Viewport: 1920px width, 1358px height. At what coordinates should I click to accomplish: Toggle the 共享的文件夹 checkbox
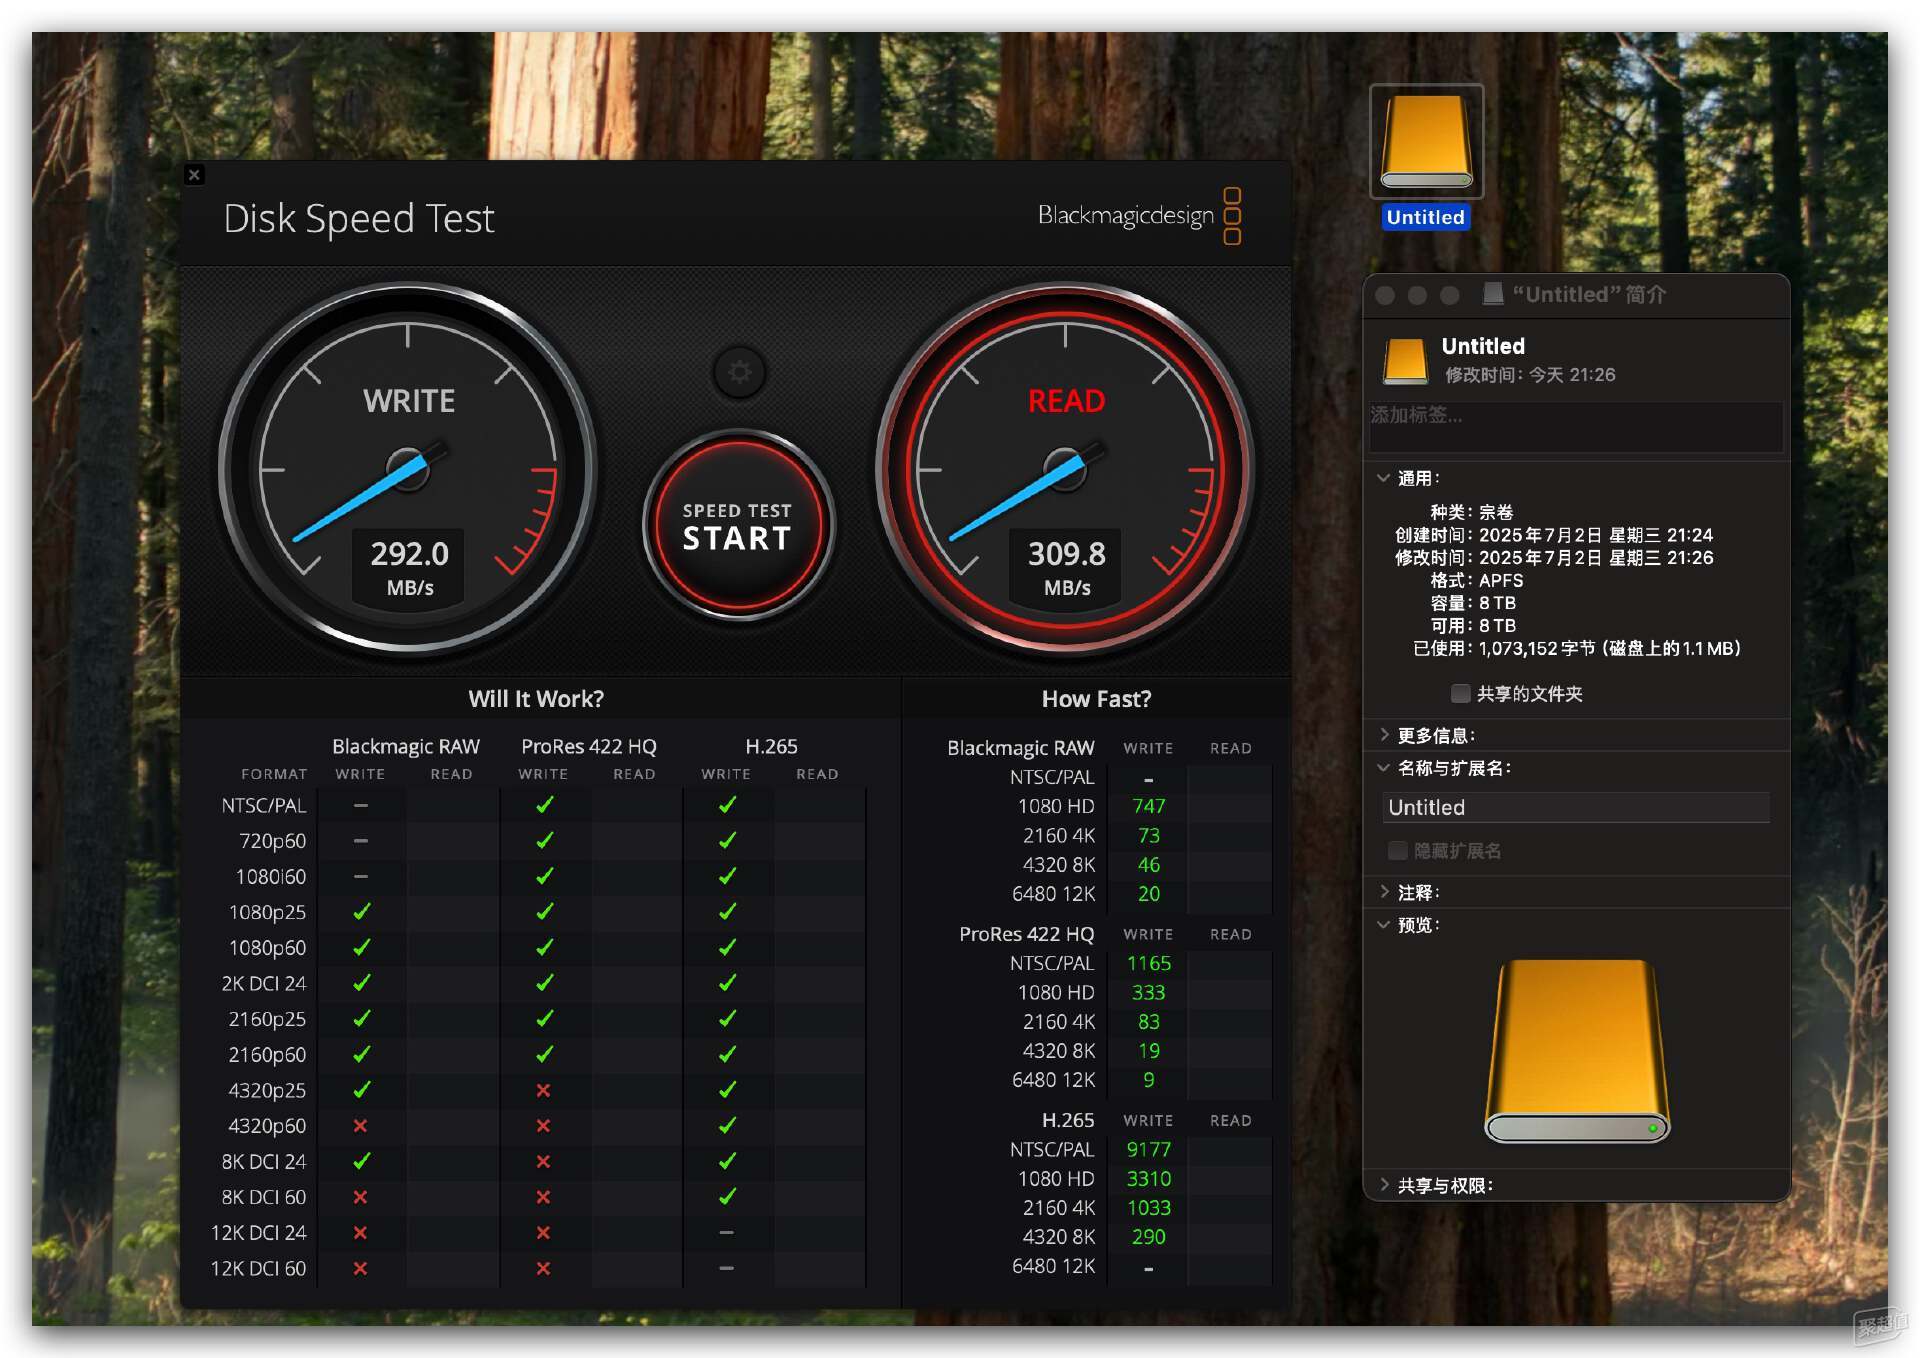[x=1460, y=693]
